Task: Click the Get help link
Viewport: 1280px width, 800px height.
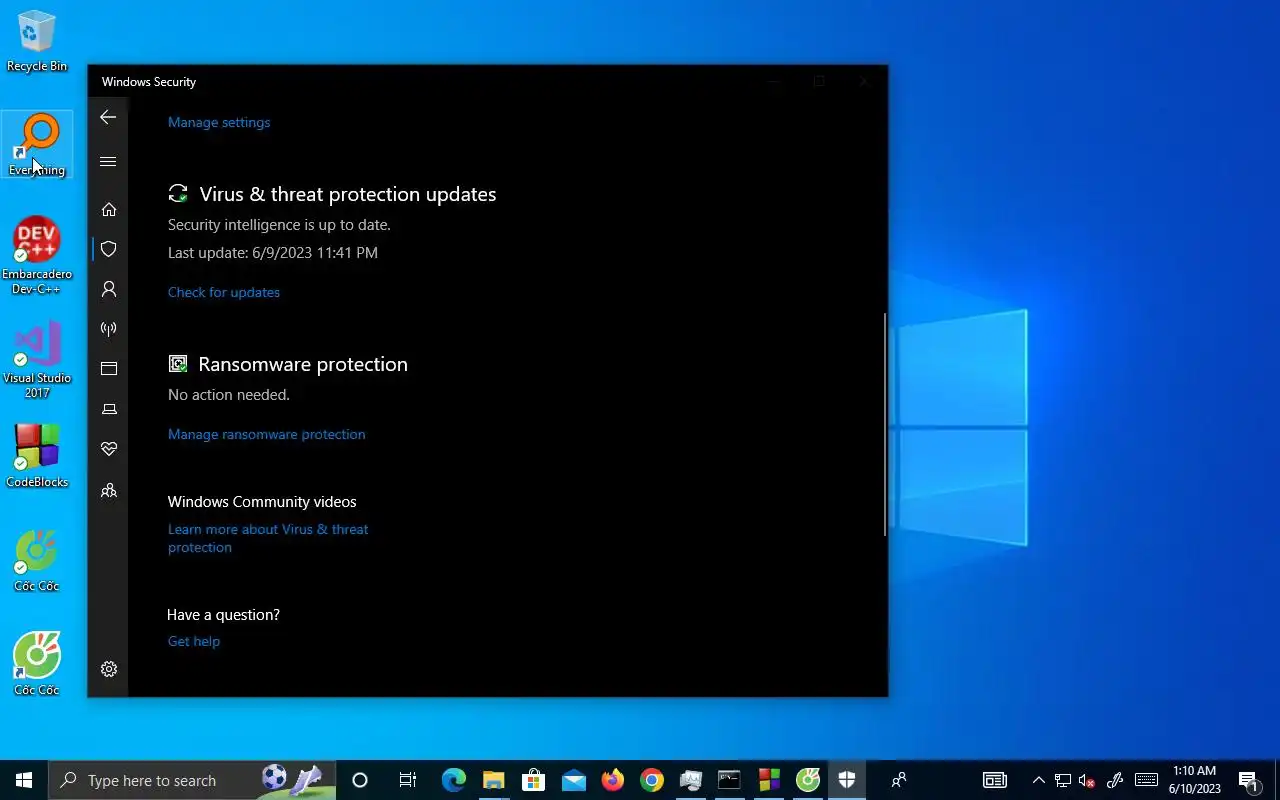Action: pos(194,641)
